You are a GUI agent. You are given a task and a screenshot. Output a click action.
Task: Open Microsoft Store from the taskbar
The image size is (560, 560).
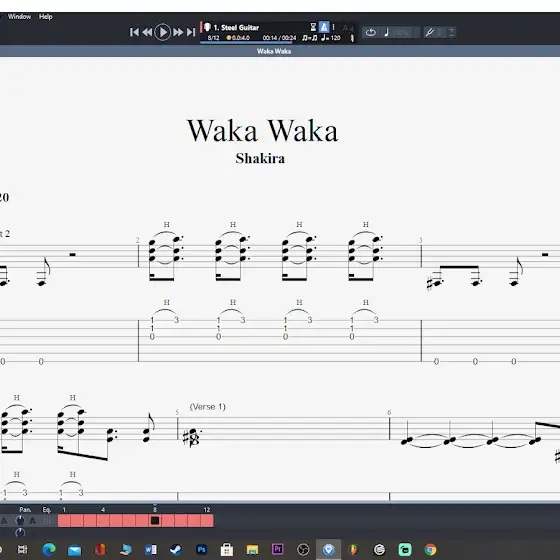pyautogui.click(x=227, y=549)
